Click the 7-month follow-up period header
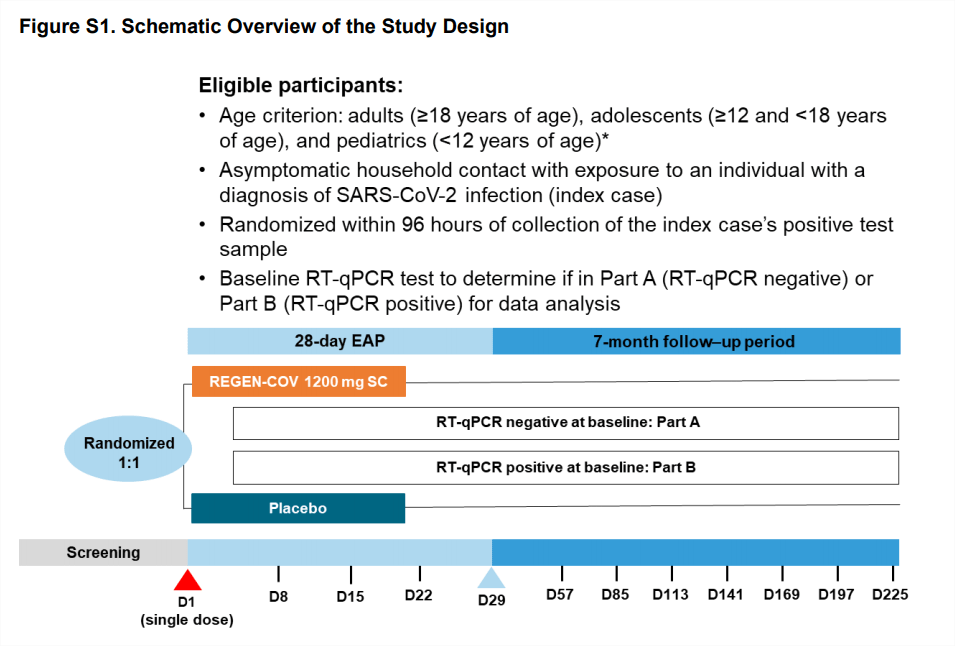 pos(696,341)
